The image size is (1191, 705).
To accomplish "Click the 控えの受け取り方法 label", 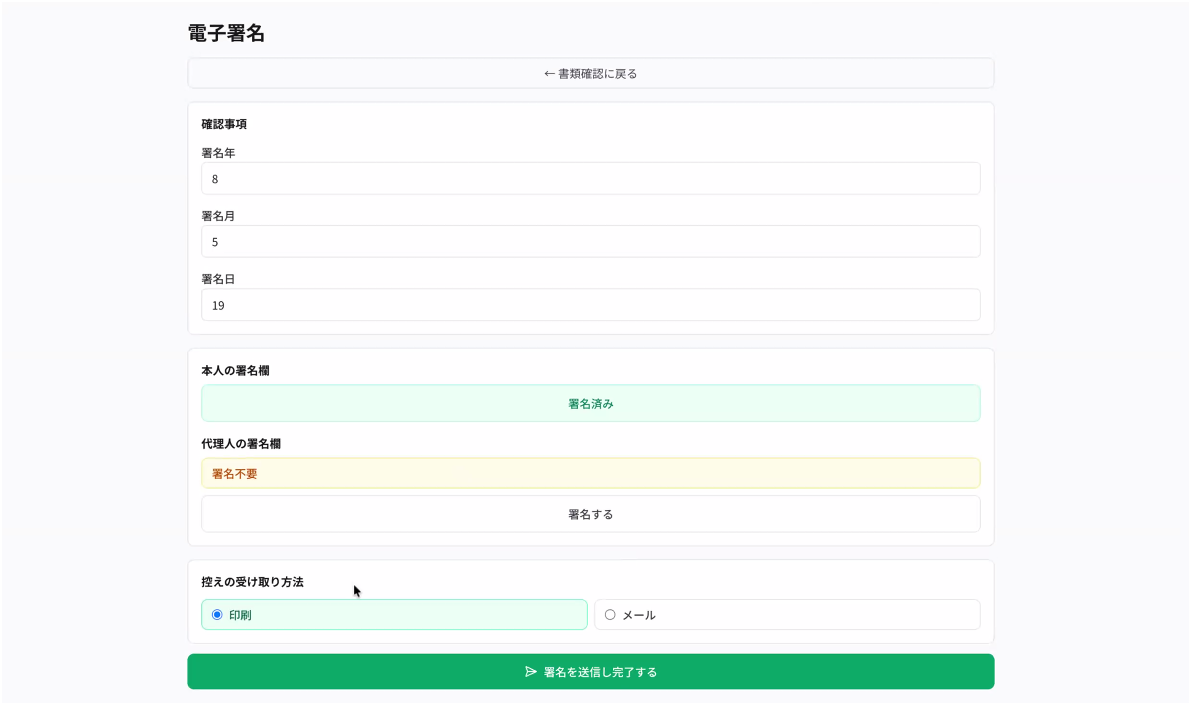I will 252,582.
